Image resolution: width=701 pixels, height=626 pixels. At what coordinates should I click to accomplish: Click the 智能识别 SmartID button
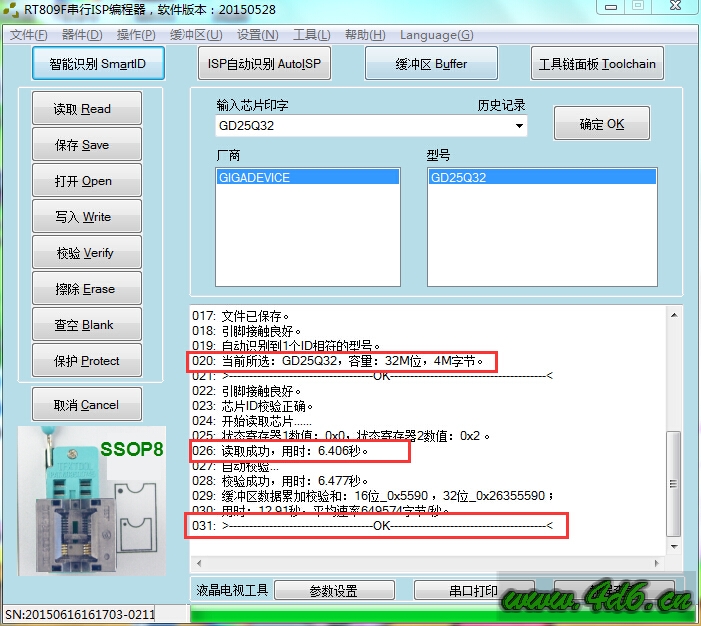[x=98, y=63]
